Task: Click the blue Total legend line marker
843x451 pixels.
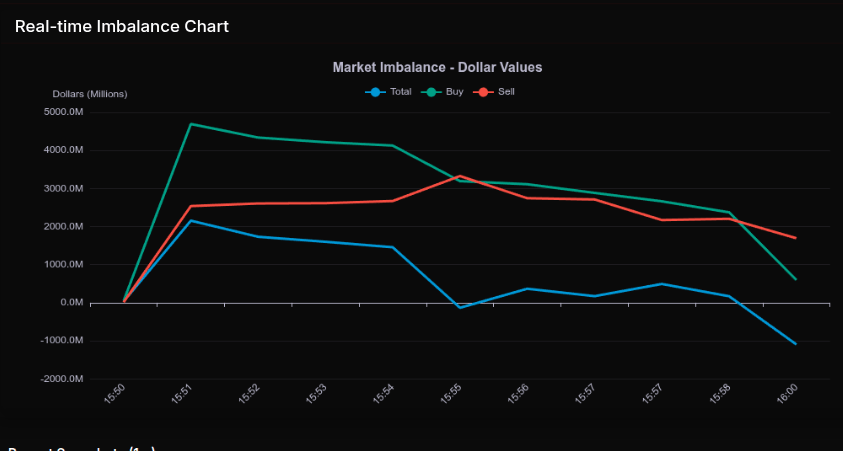Action: 376,92
